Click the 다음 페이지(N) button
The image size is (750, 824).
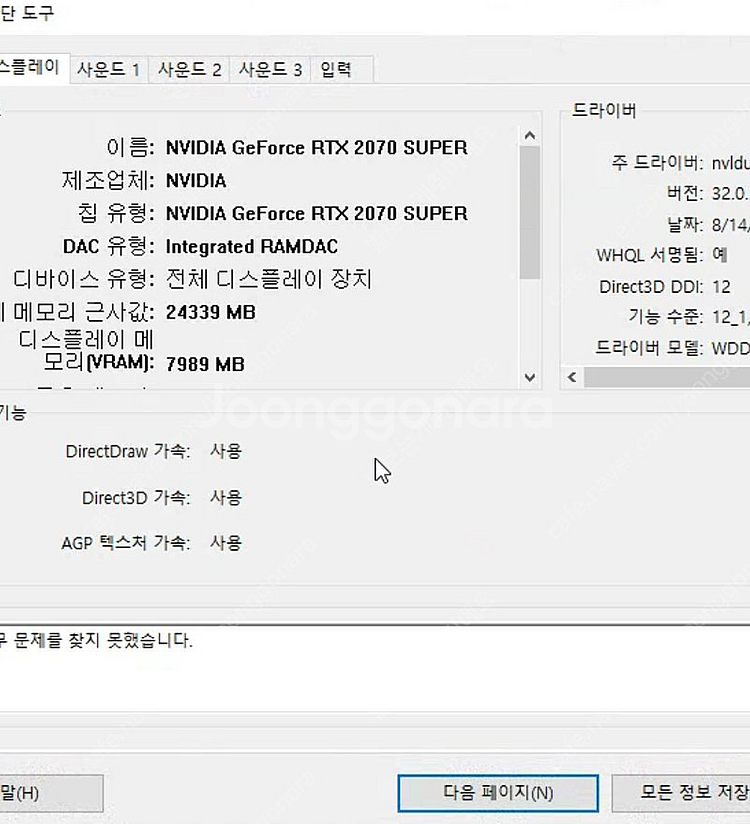[x=498, y=792]
